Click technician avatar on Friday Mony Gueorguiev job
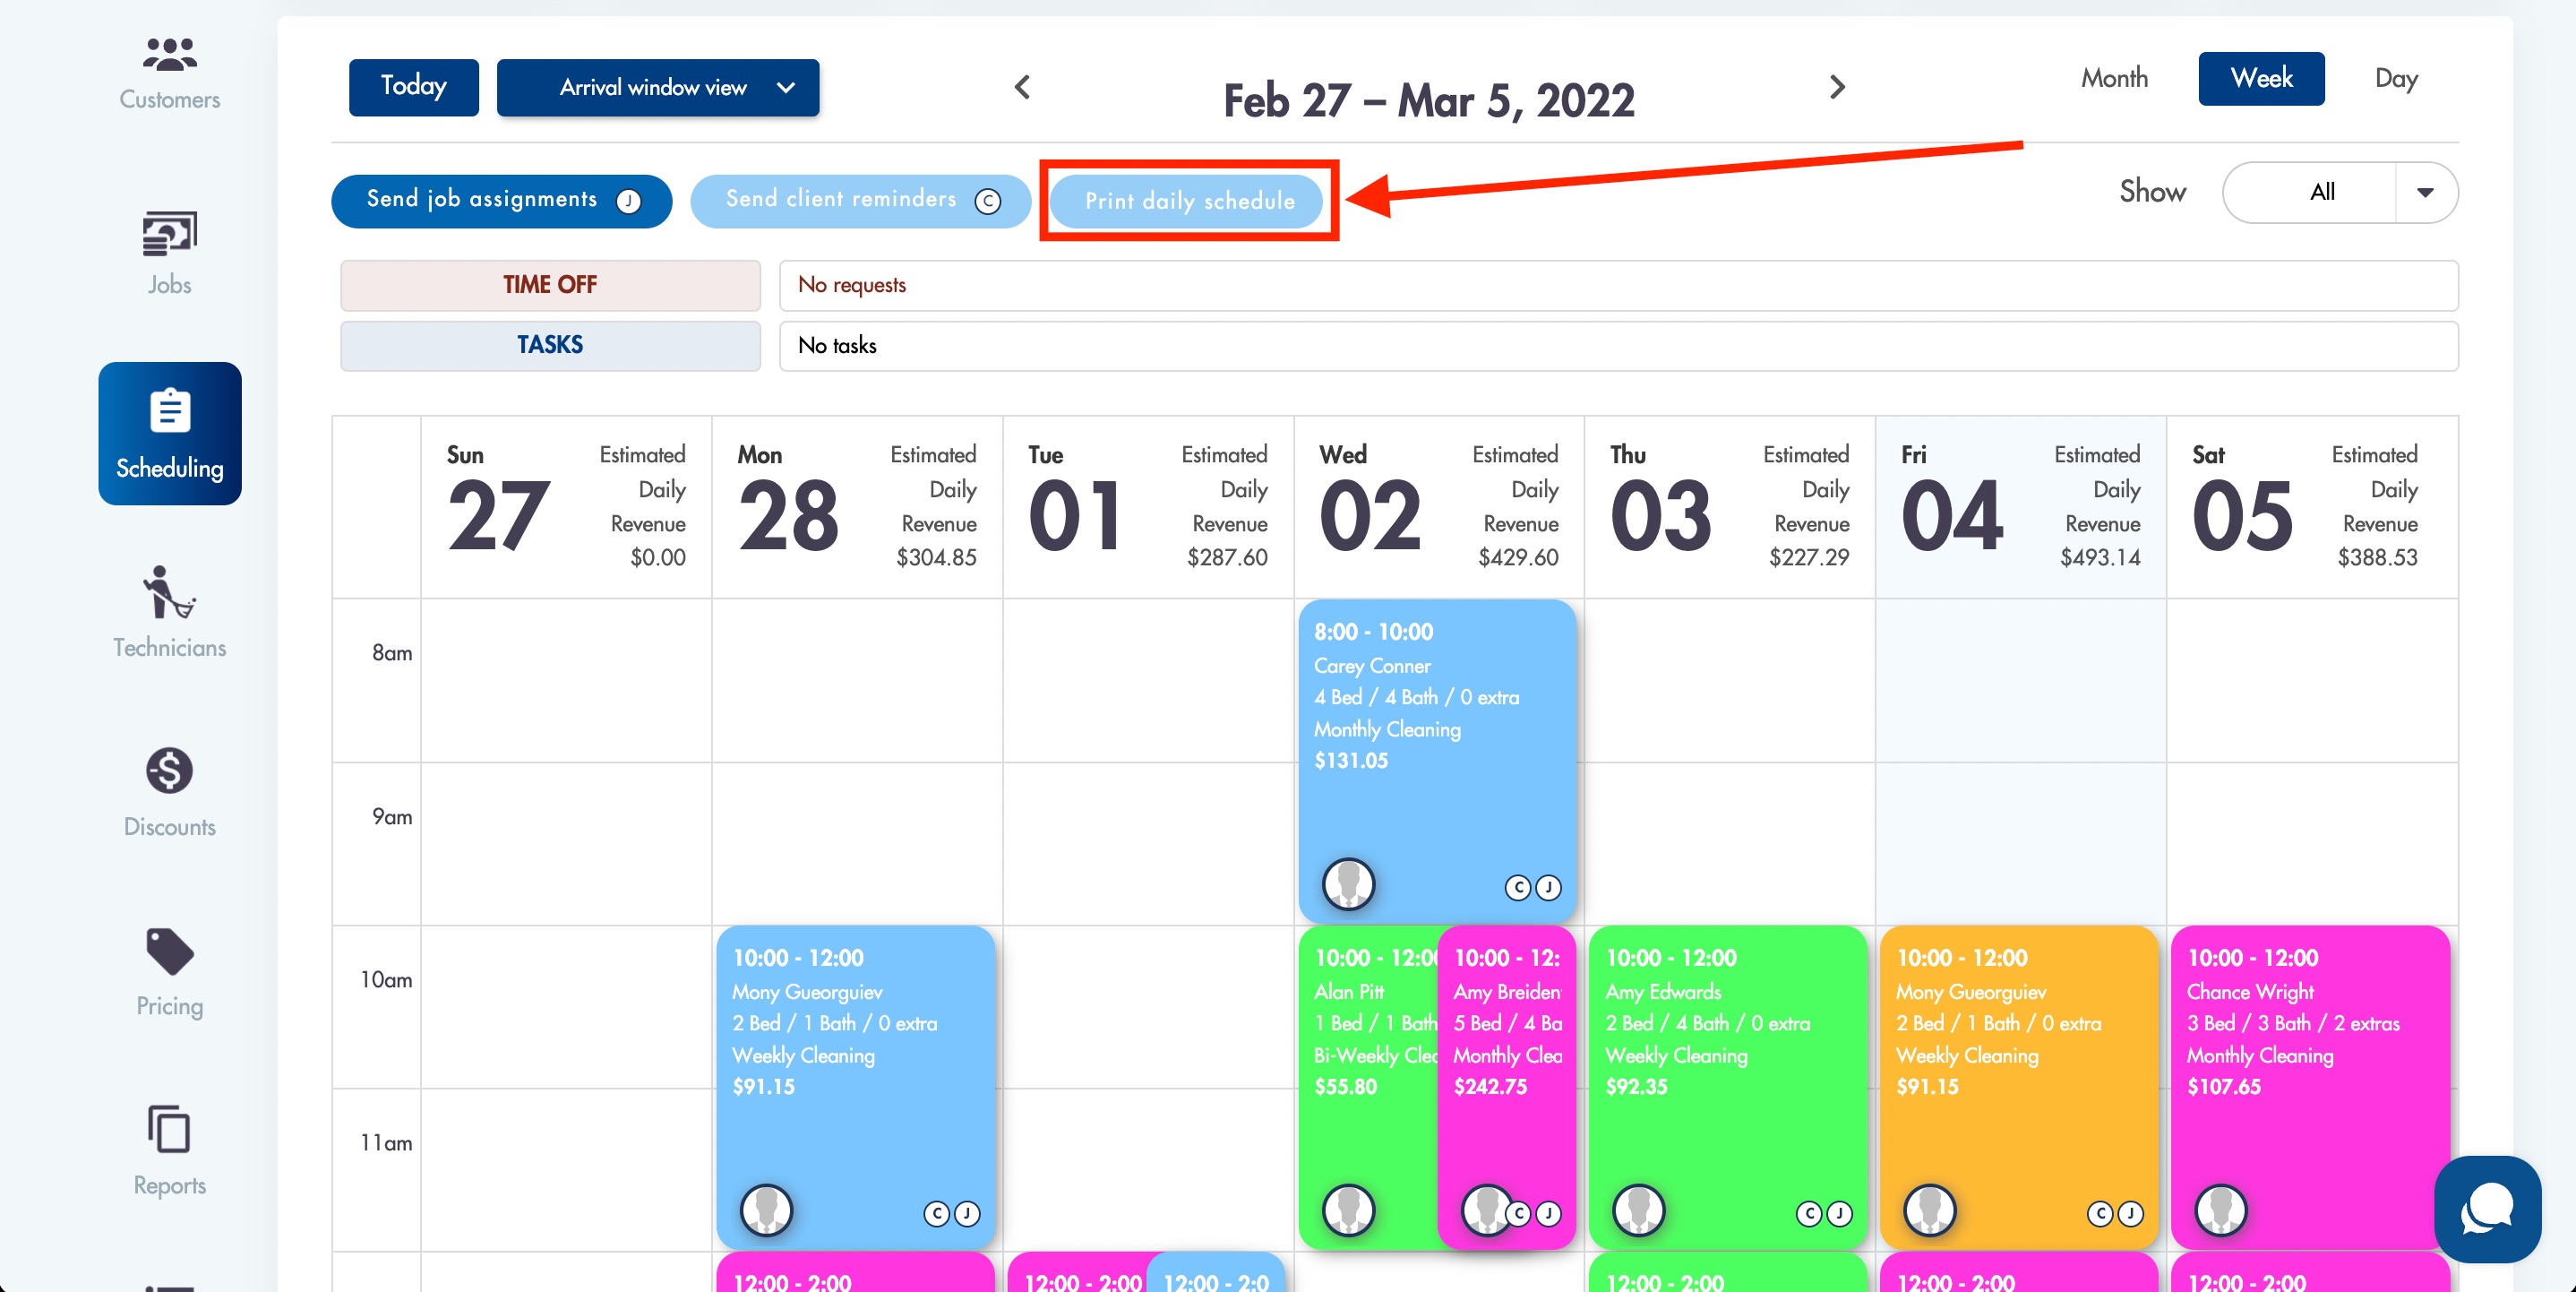2576x1292 pixels. (x=1929, y=1210)
